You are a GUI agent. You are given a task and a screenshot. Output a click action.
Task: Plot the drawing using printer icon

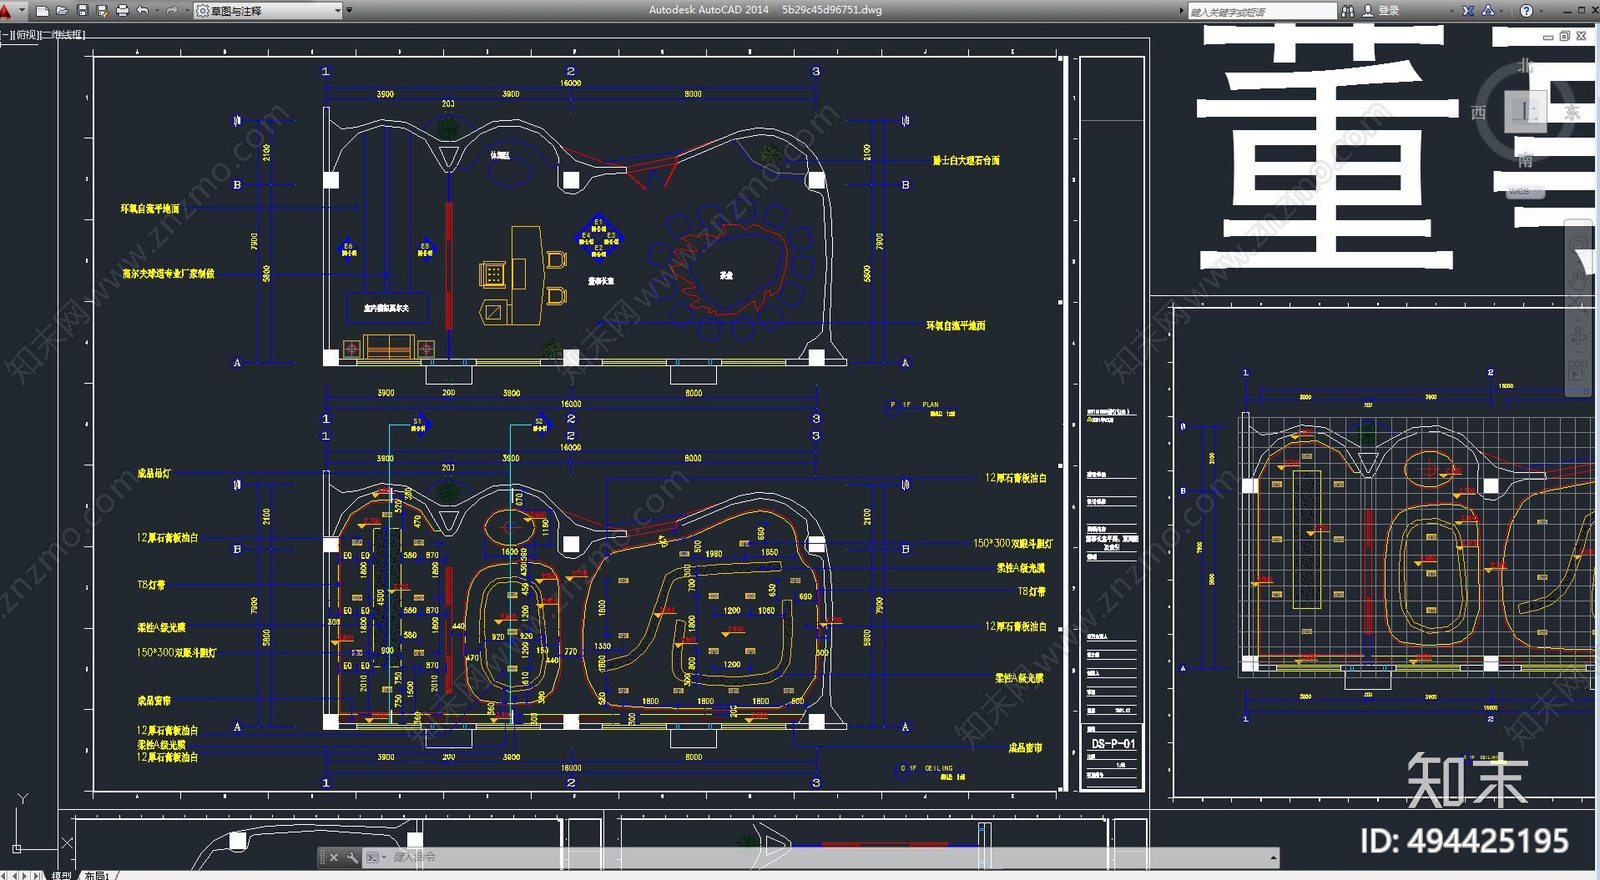click(x=122, y=10)
